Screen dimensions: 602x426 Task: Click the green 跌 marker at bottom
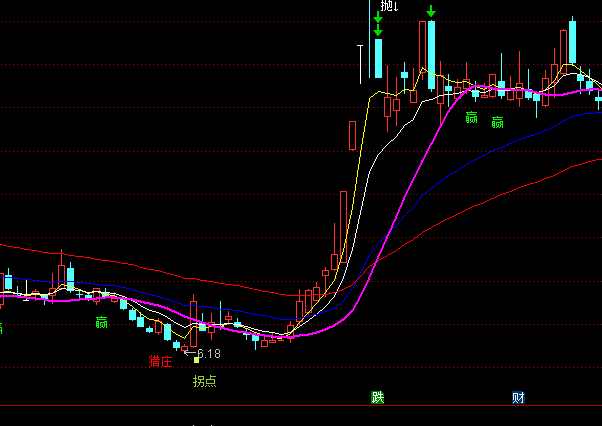pos(377,397)
